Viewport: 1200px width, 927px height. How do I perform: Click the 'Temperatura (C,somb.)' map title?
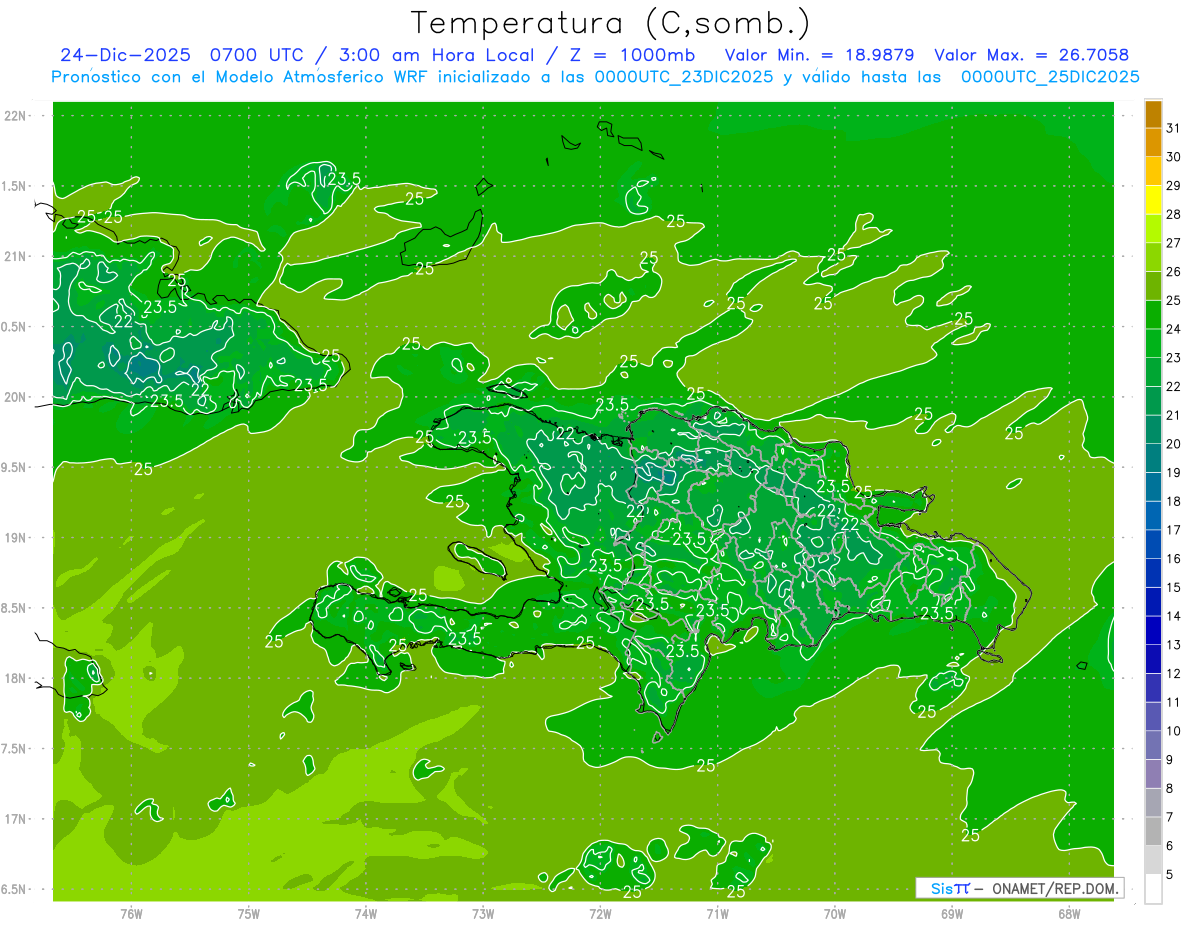click(610, 24)
